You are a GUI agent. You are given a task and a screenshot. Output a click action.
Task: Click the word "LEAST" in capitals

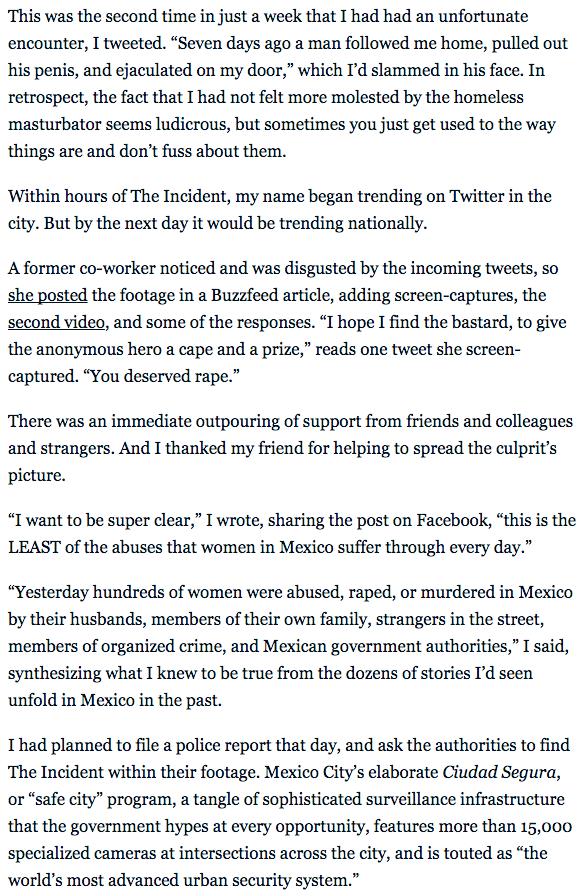[x=34, y=547]
